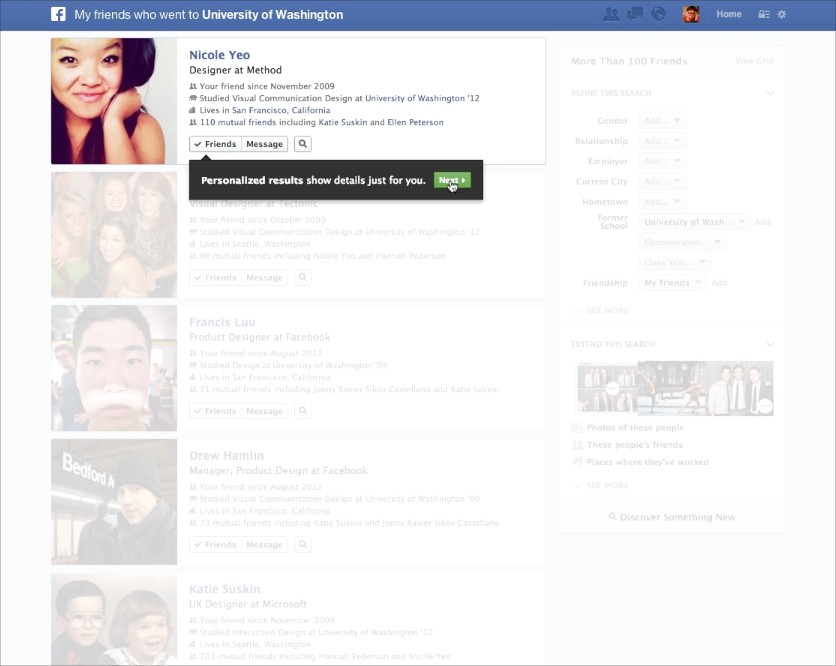This screenshot has width=836, height=666.
Task: Click Add next to Friendship My friends
Action: 719,283
